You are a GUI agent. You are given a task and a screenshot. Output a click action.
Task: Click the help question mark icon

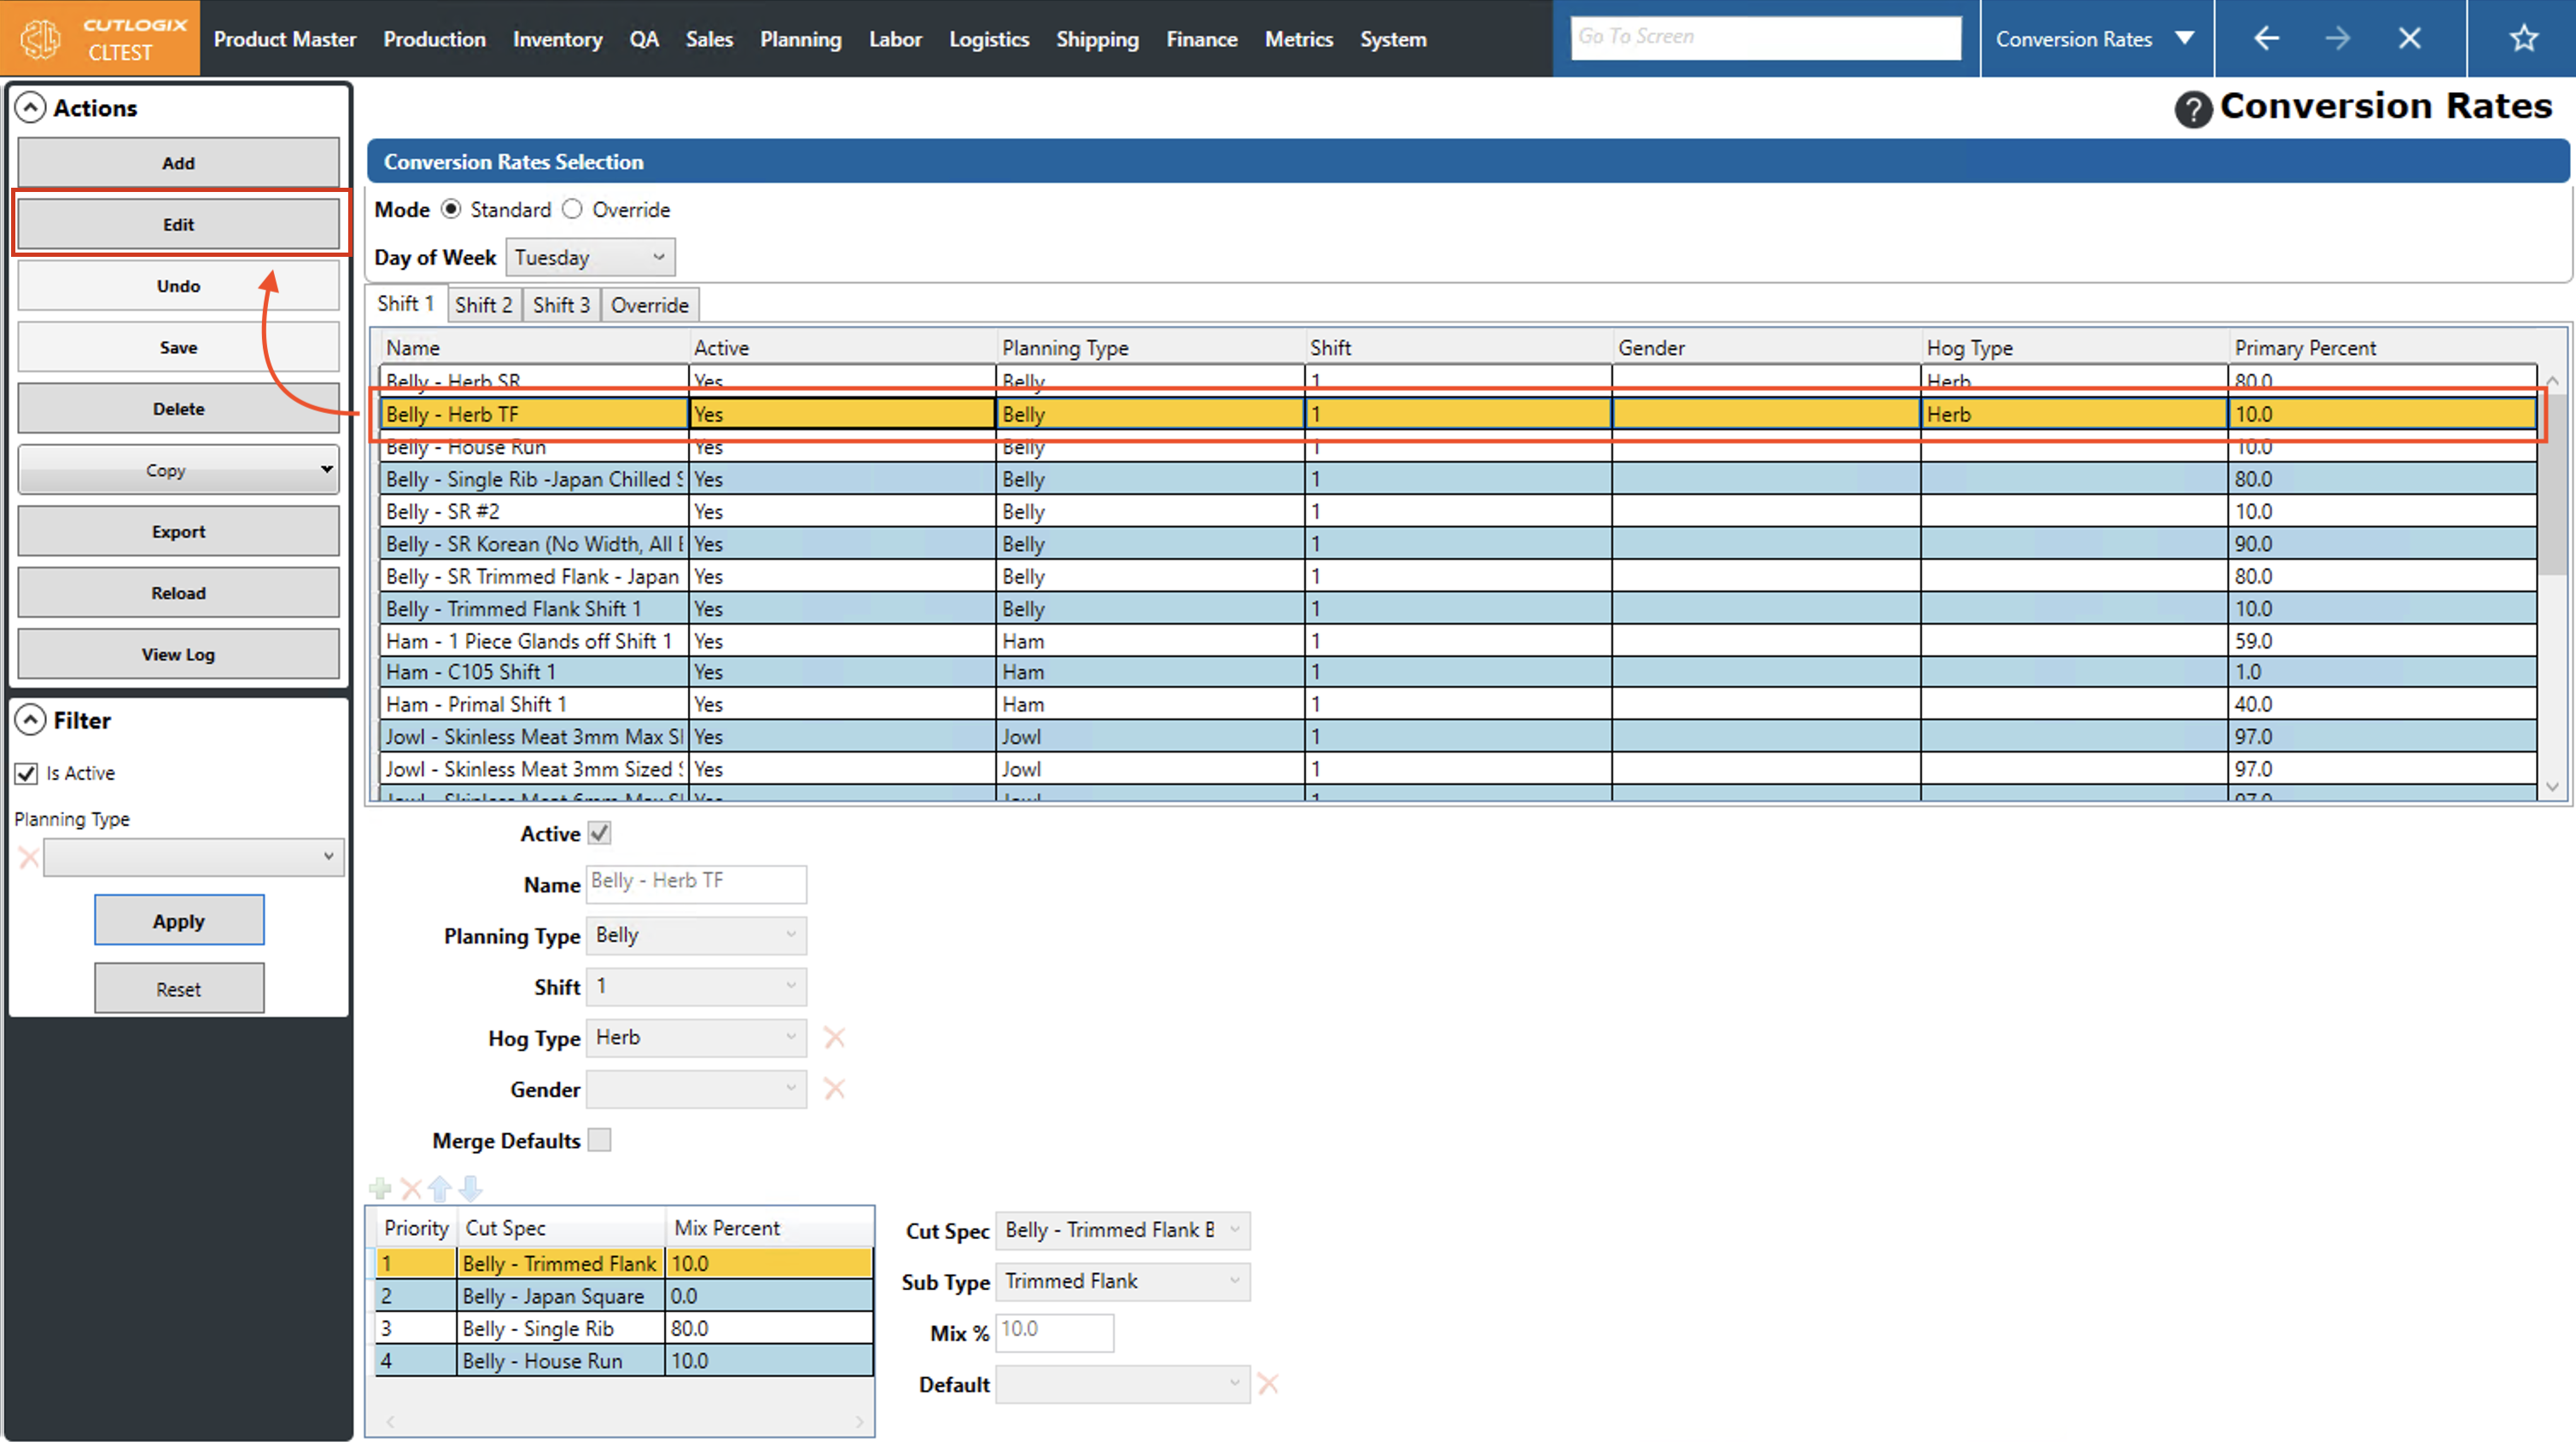pos(2192,108)
